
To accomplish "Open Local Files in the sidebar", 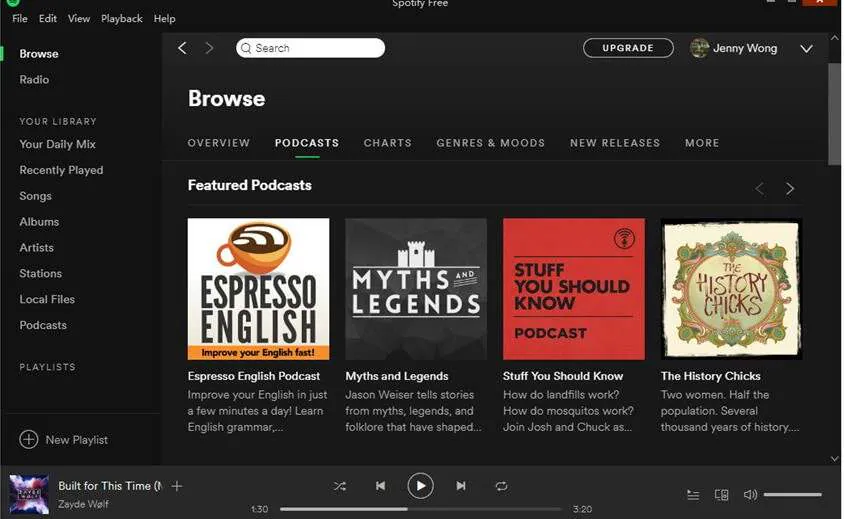I will pyautogui.click(x=47, y=299).
